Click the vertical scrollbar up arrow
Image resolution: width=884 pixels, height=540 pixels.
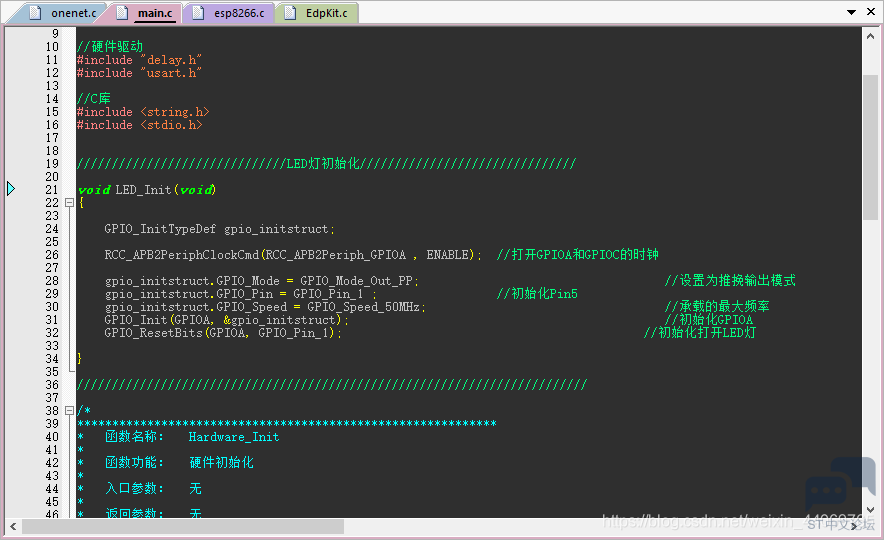point(870,37)
